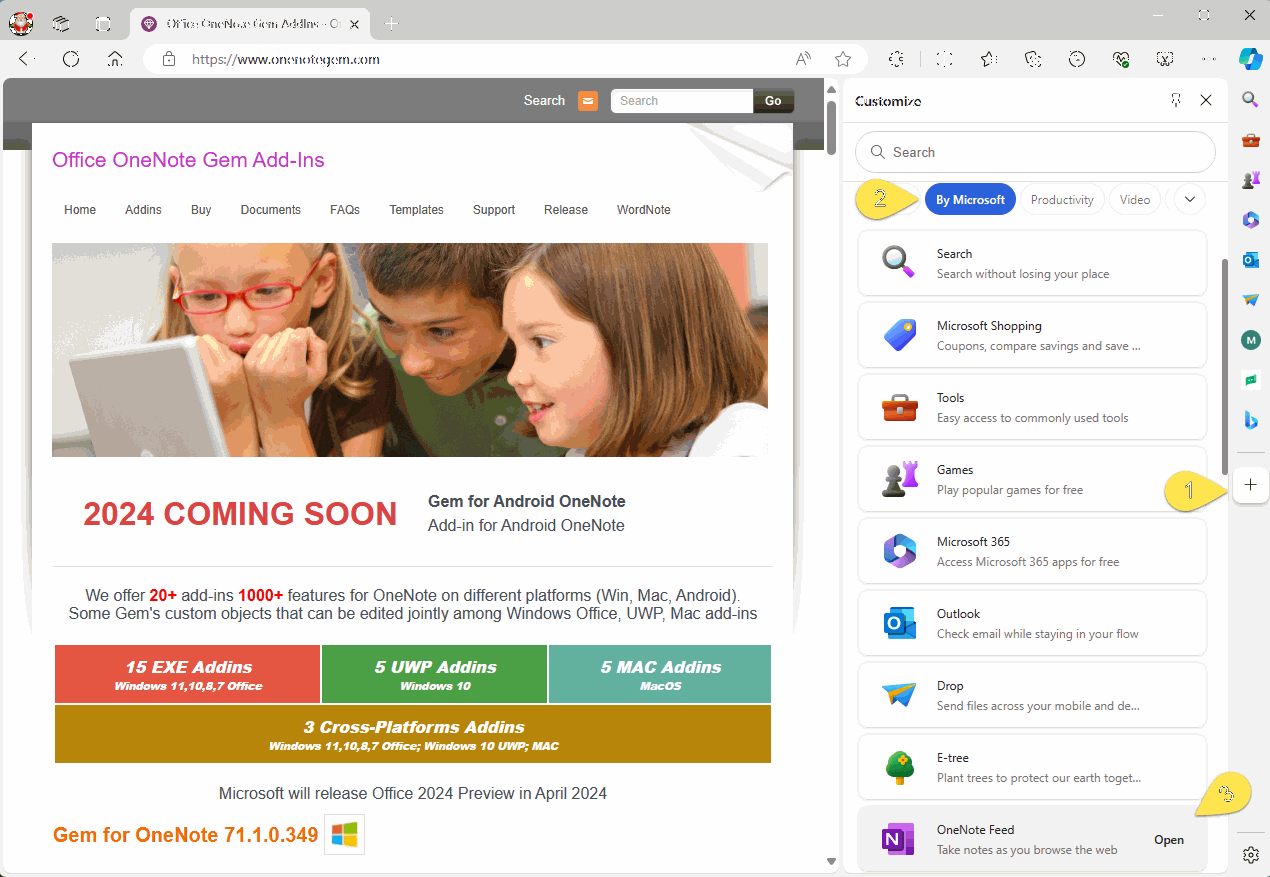Click the Office OneNote Gem Add-Ins title
The height and width of the screenshot is (877, 1270).
tap(188, 160)
